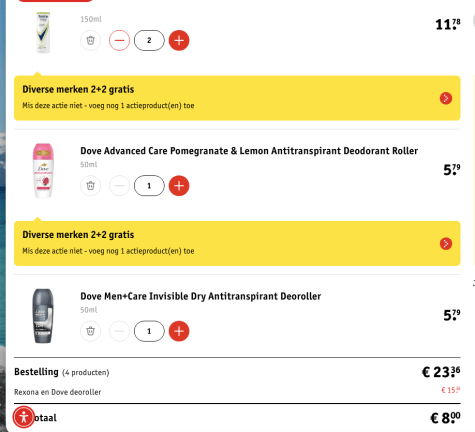Viewport: 475px width, 432px height.
Task: Click quantity field of Dove Pomegranate roller
Action: point(149,186)
